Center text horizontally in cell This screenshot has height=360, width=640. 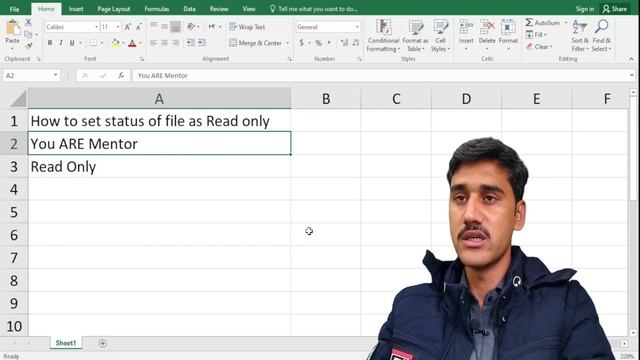pyautogui.click(x=164, y=42)
